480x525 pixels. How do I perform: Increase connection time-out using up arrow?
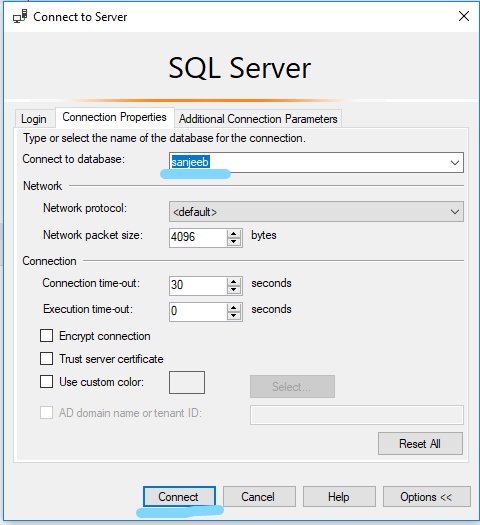(x=234, y=282)
